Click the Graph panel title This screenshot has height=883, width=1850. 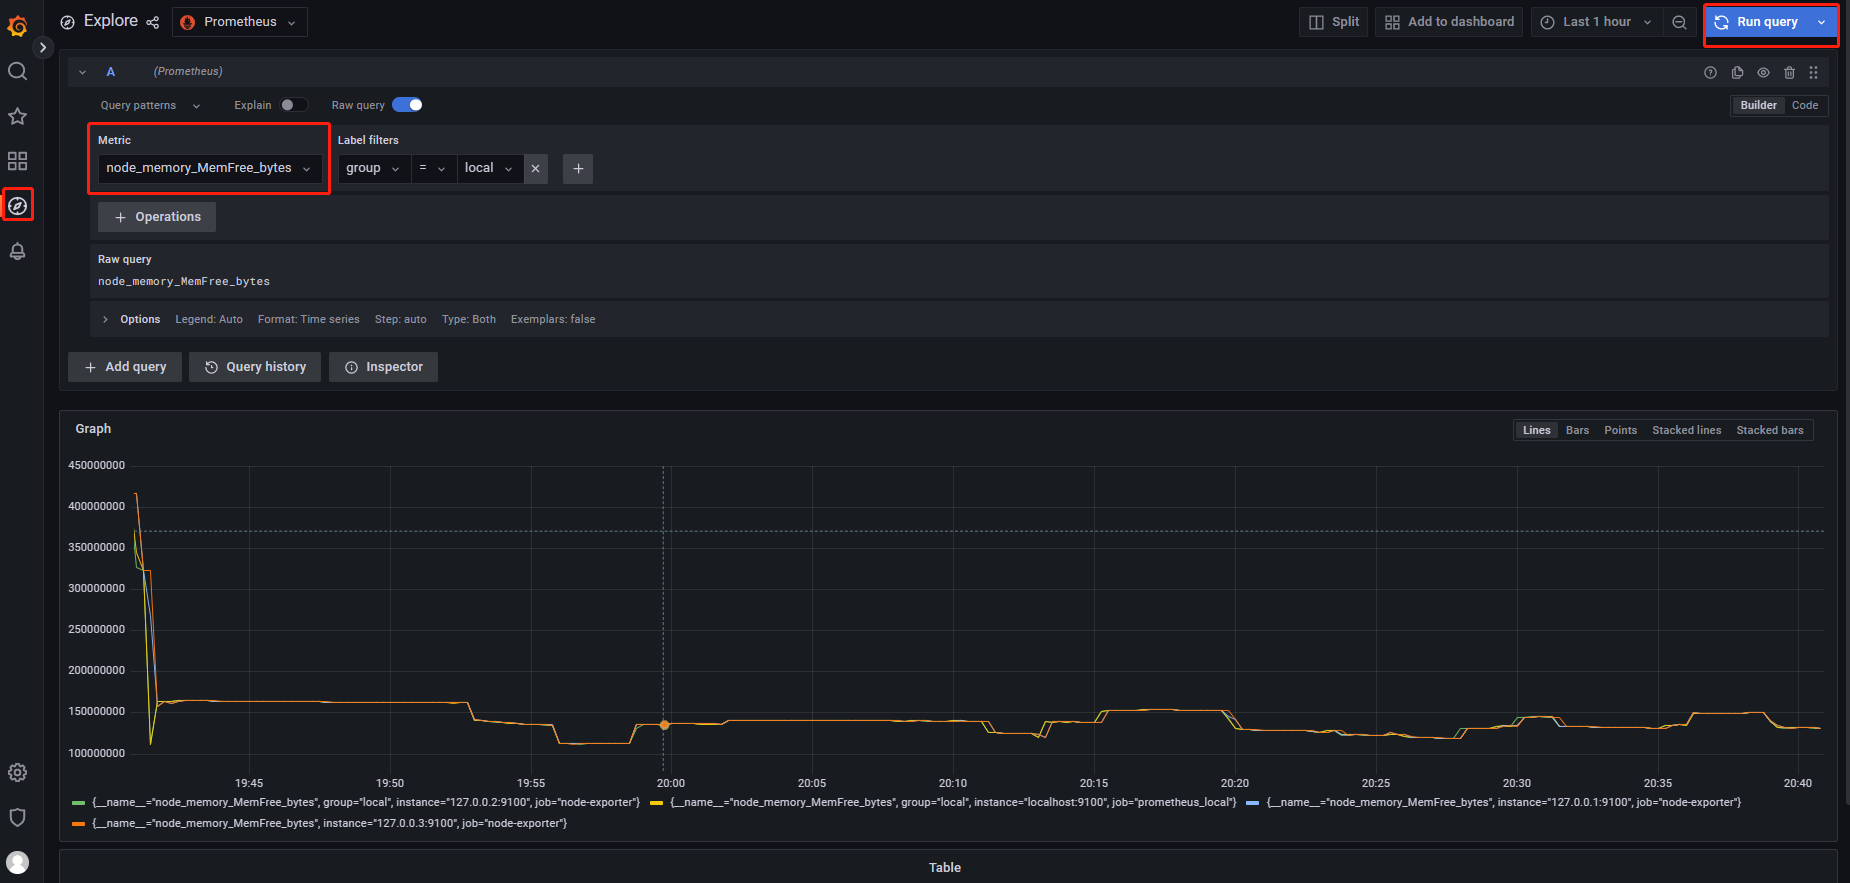pyautogui.click(x=93, y=429)
